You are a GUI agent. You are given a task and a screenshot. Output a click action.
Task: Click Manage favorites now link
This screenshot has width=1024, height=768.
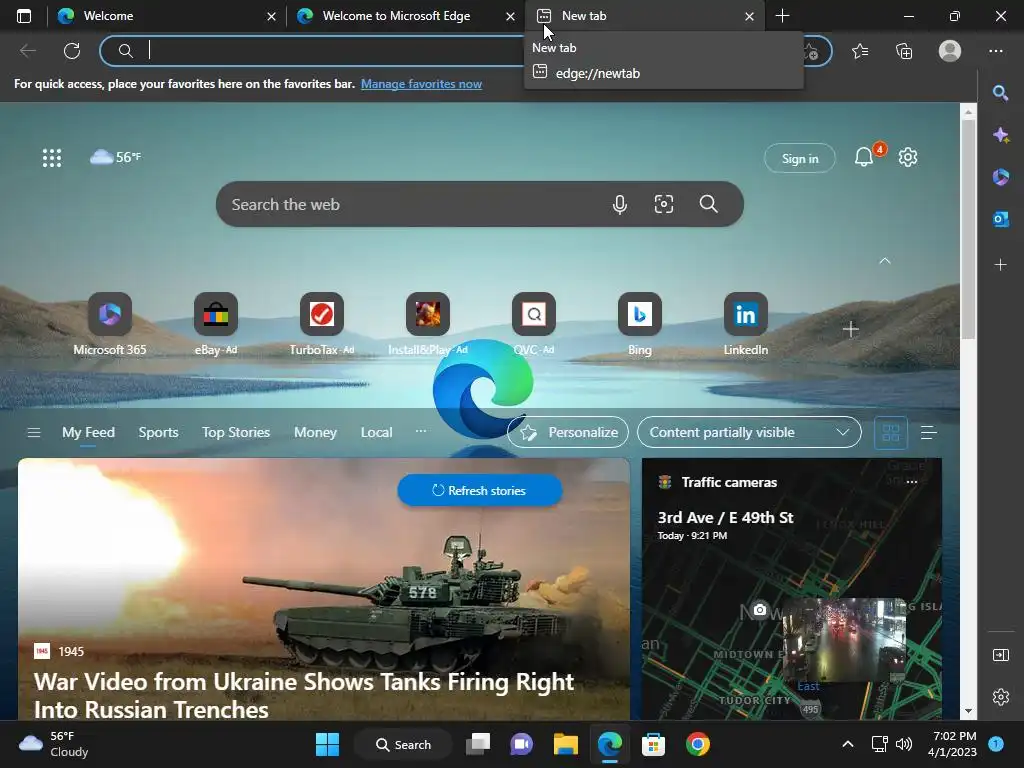[x=421, y=84]
